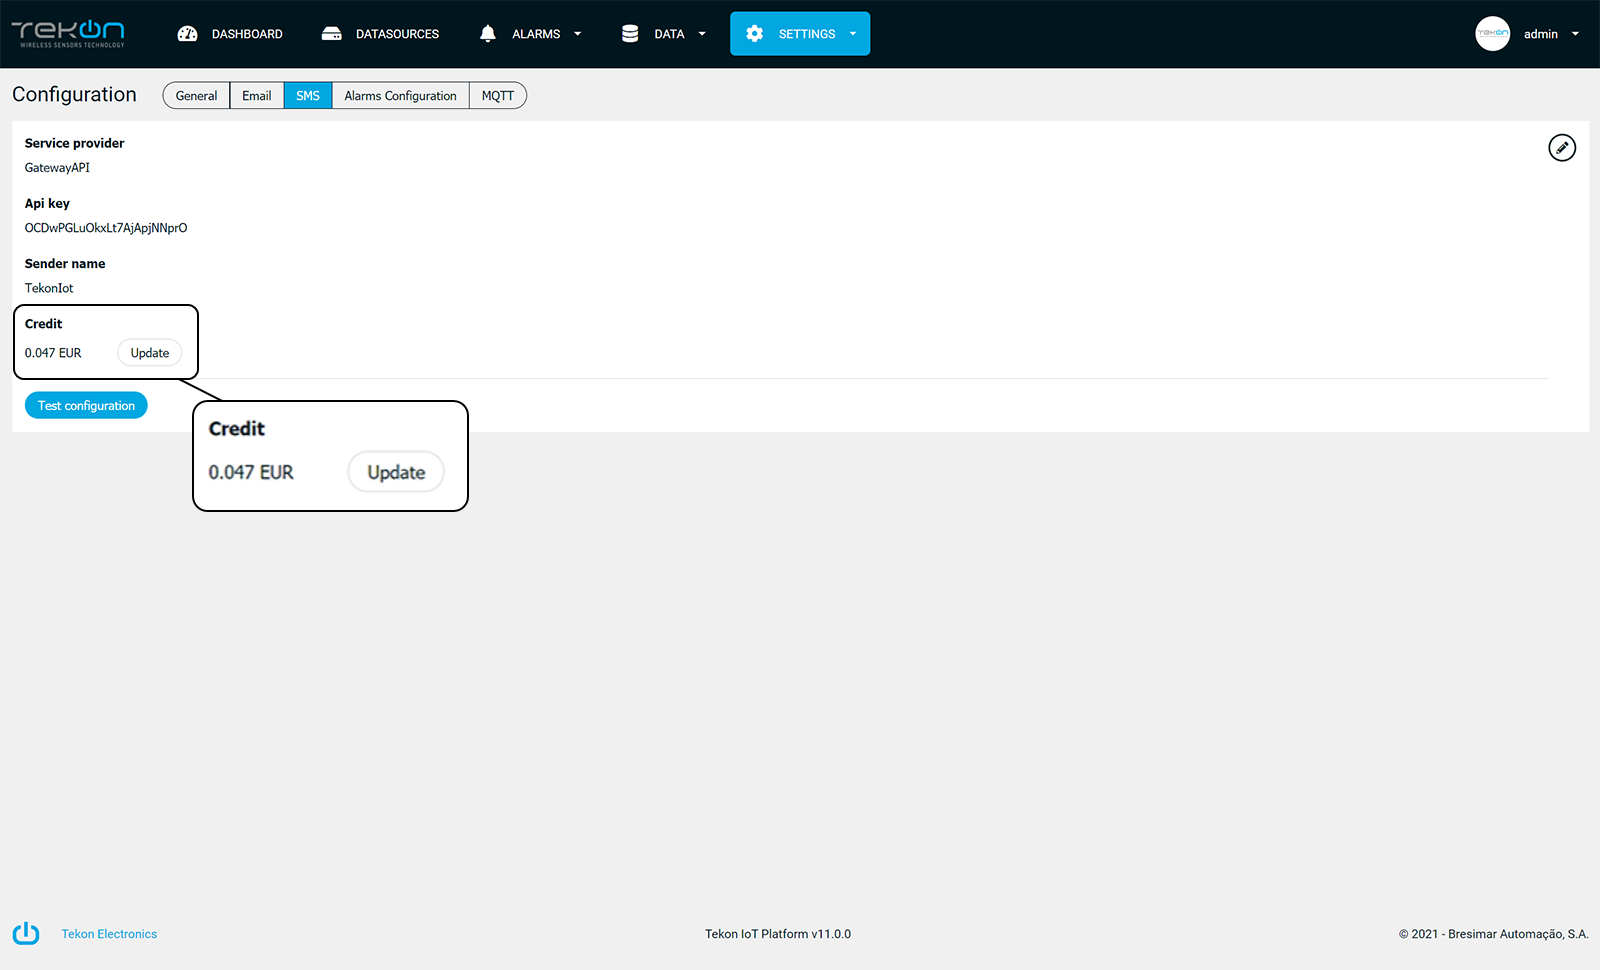Click the Datasources drive icon
Image resolution: width=1600 pixels, height=970 pixels.
point(332,34)
